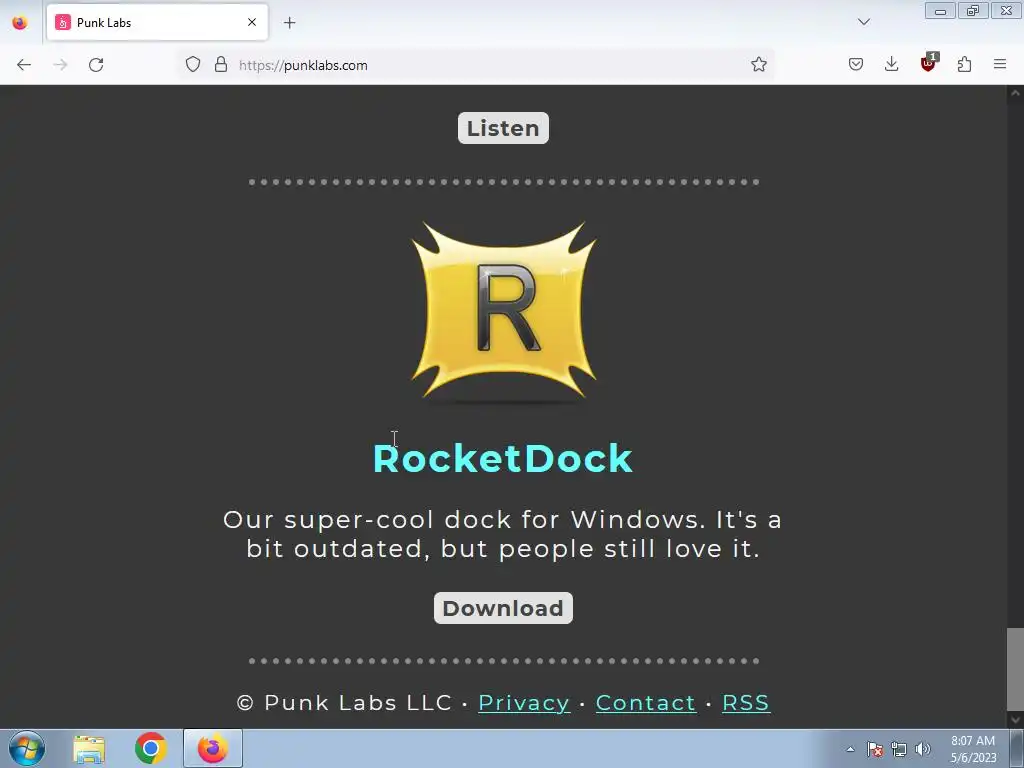Open the Downloads panel icon

891,64
